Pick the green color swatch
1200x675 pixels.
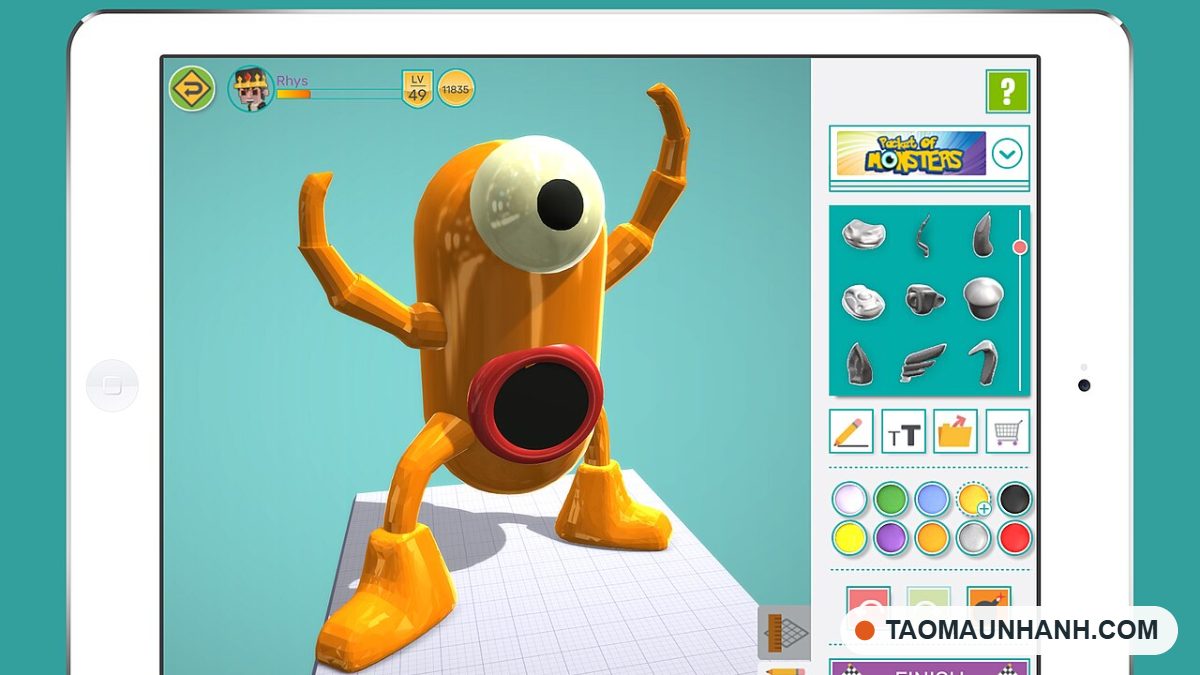click(x=891, y=499)
